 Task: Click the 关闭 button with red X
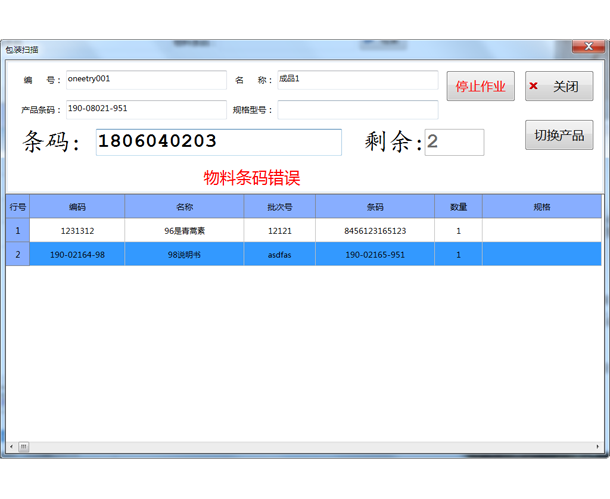559,86
